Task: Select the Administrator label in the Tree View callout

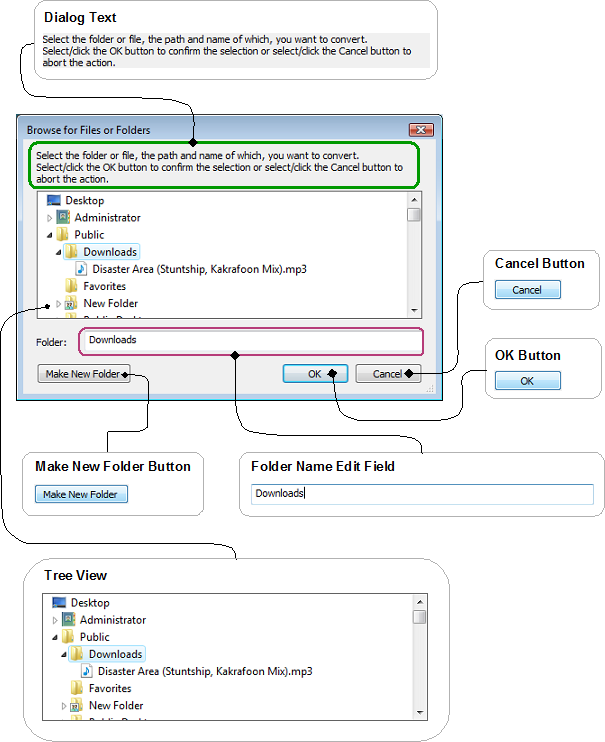Action: (113, 620)
